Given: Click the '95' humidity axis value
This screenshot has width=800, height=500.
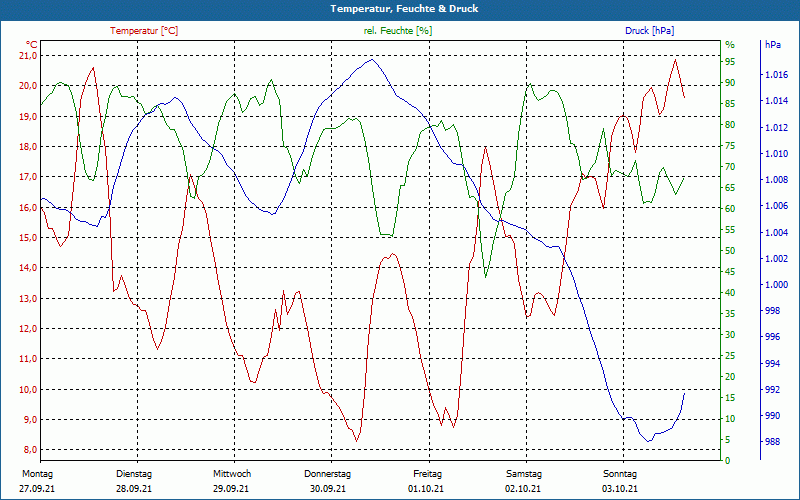Looking at the screenshot, I should [730, 62].
